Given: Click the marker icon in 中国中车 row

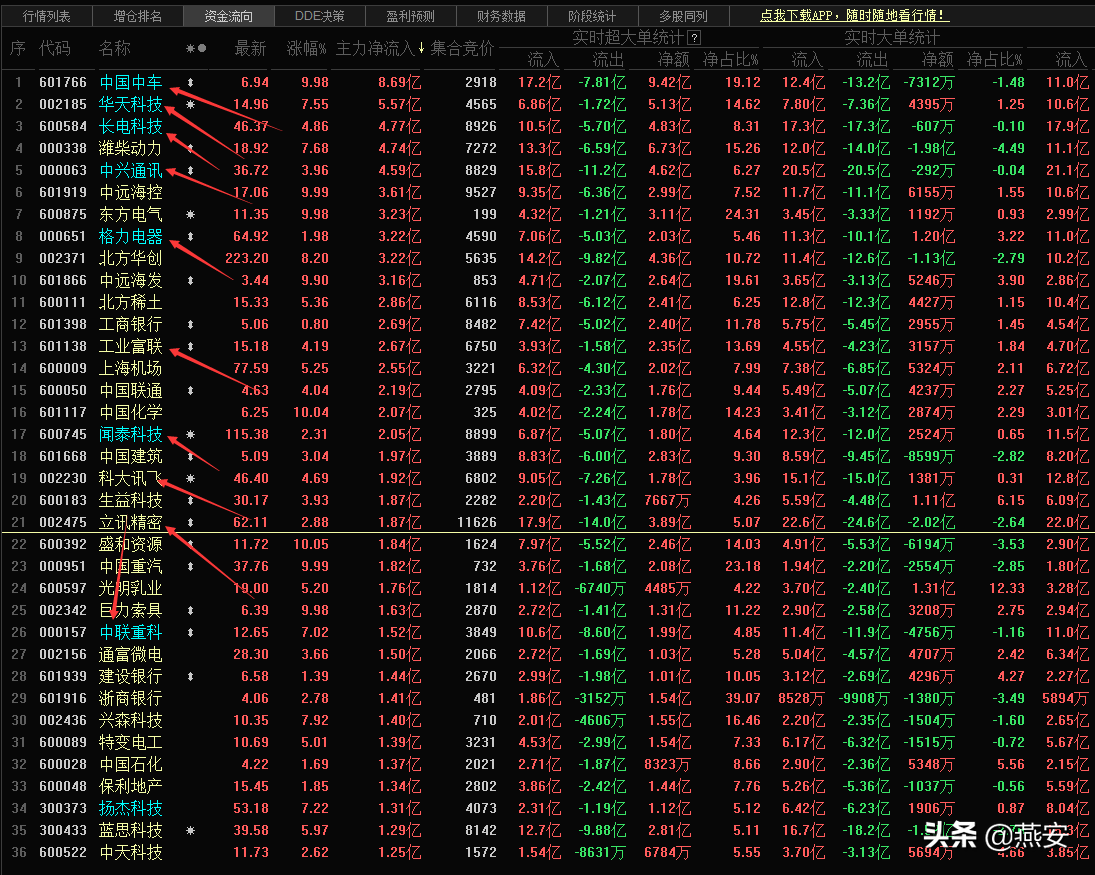Looking at the screenshot, I should click(x=191, y=82).
